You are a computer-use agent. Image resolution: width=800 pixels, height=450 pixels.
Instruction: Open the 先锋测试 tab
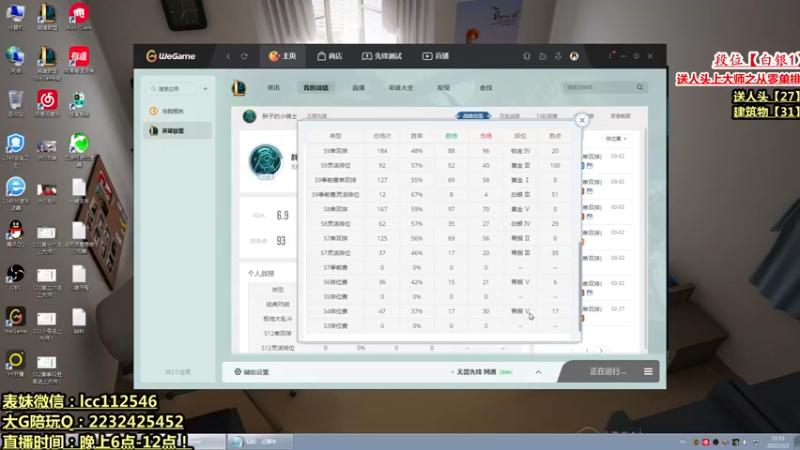pos(382,56)
